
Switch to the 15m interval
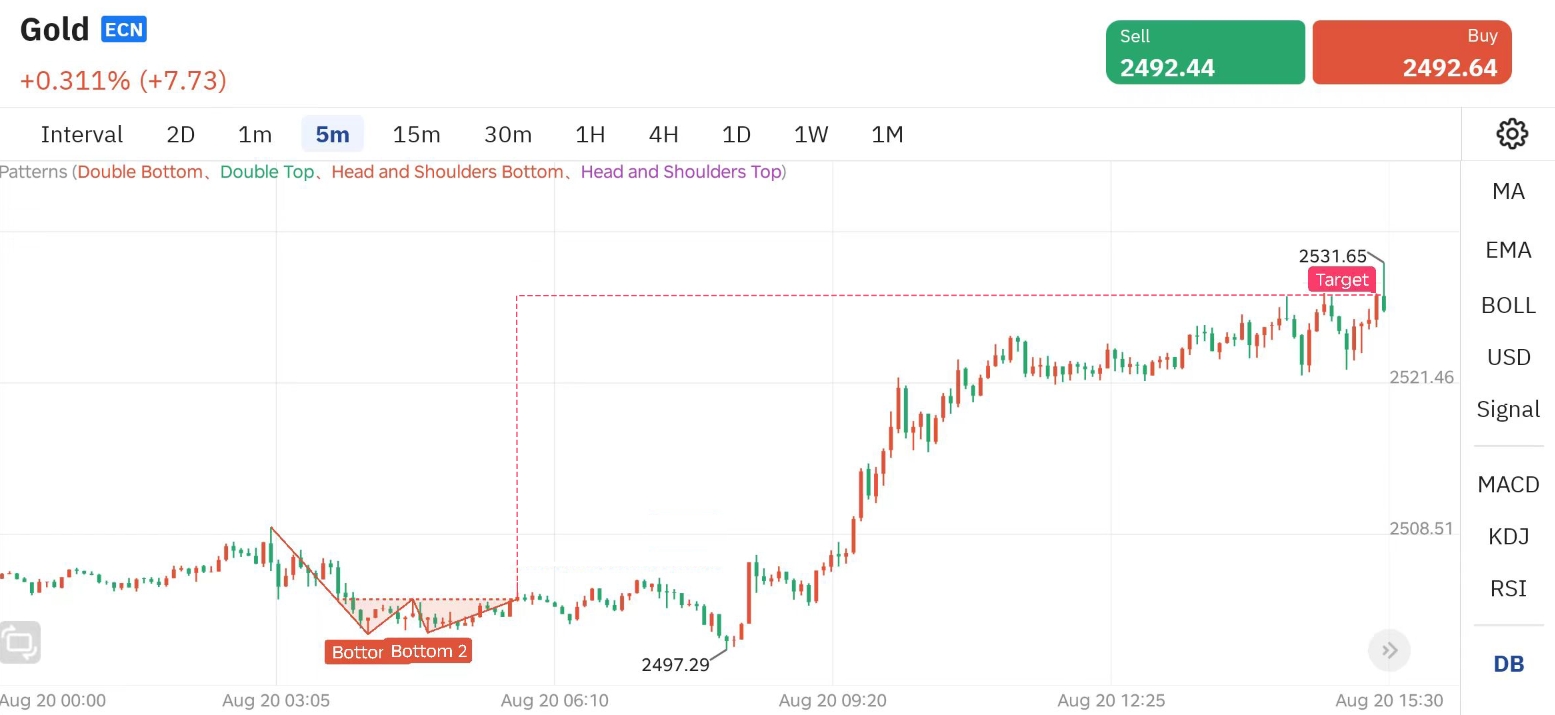416,134
